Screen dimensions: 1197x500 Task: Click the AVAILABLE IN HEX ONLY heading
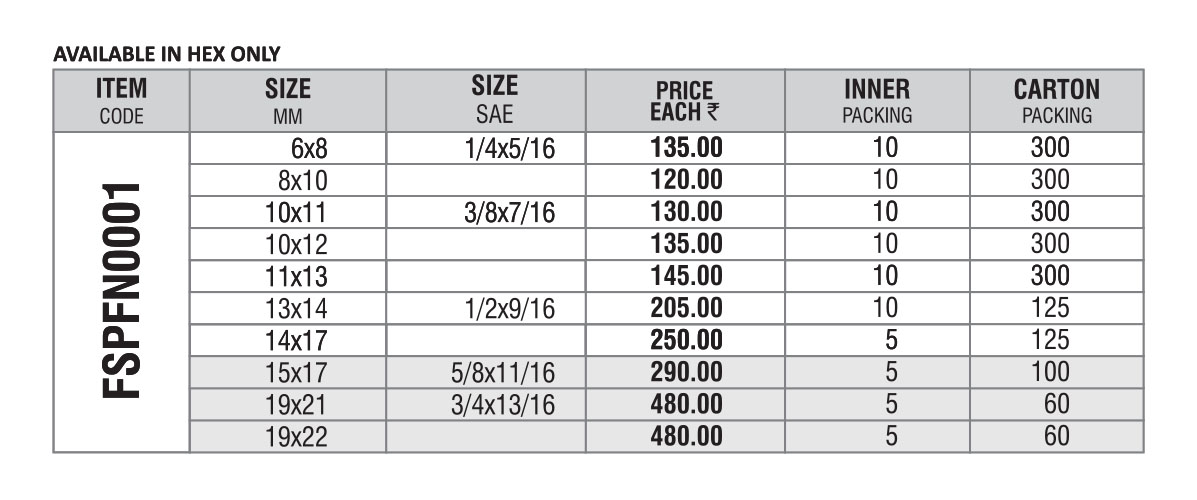tap(166, 53)
